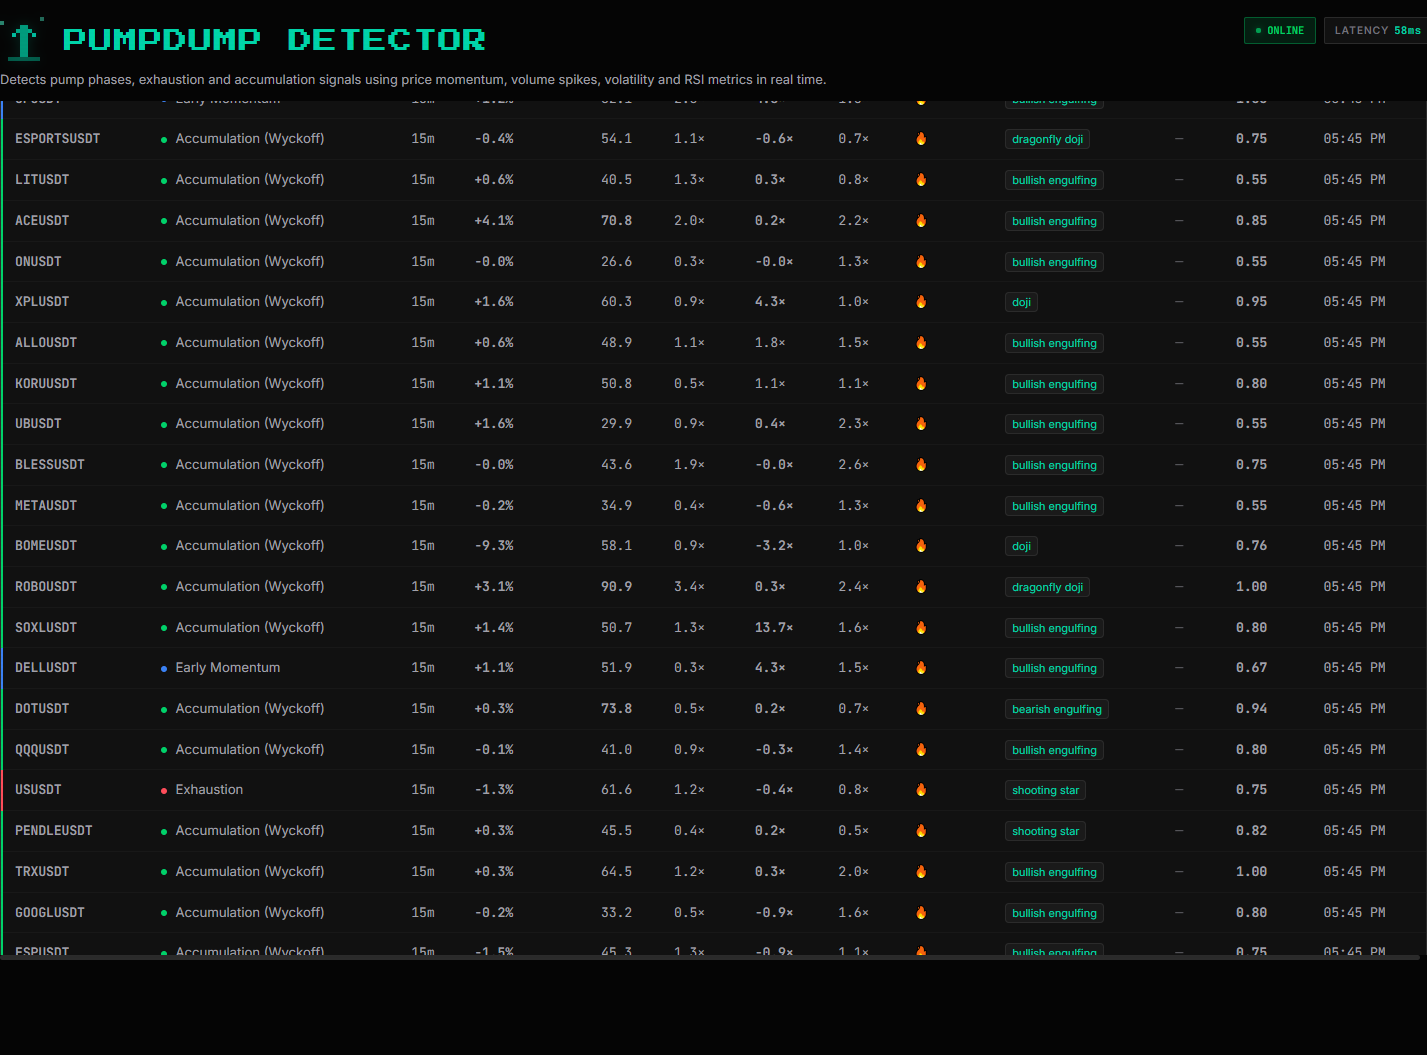Click the flame icon in ONUSDT row
The height and width of the screenshot is (1055, 1427).
[921, 262]
